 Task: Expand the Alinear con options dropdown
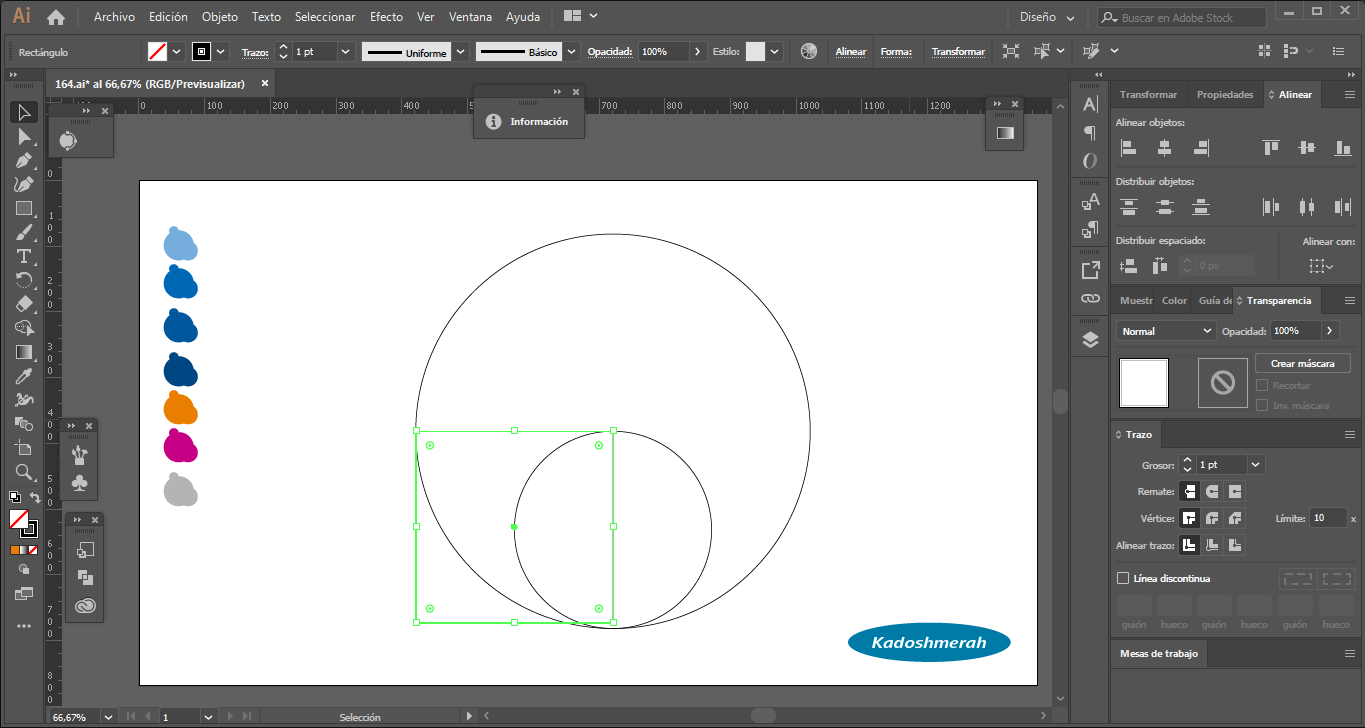pos(1321,266)
